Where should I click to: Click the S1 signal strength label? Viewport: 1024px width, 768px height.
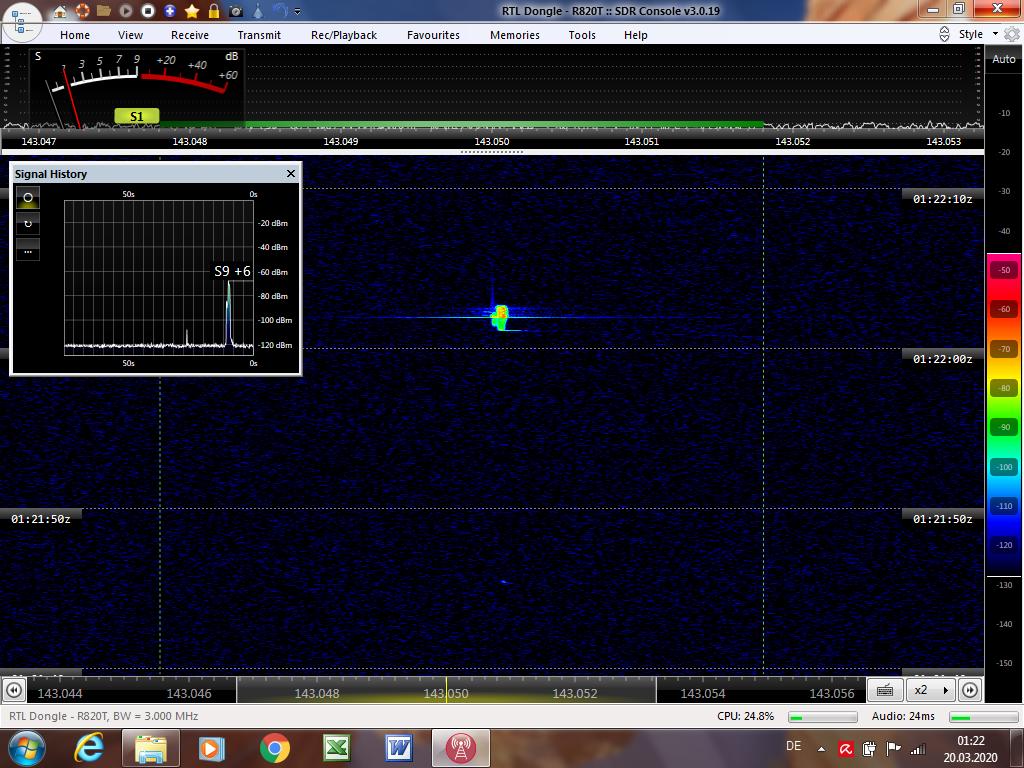coord(136,116)
